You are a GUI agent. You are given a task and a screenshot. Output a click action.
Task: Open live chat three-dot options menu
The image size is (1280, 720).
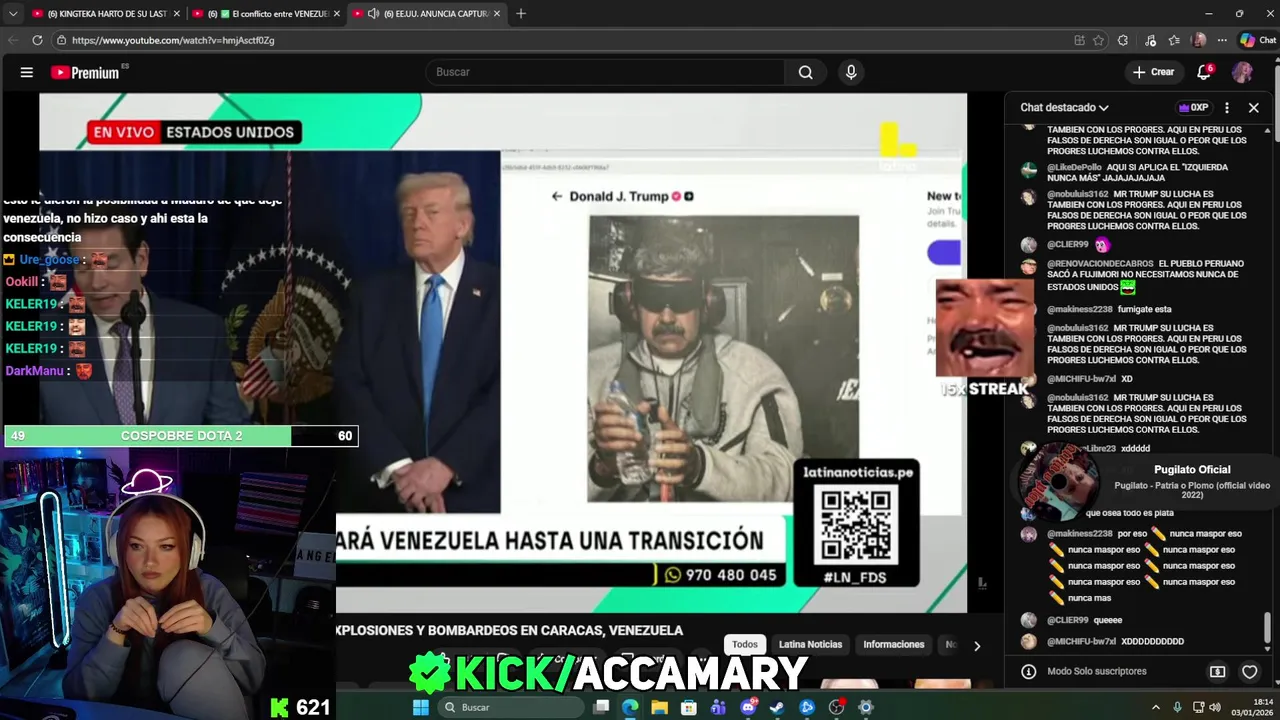[x=1227, y=107]
